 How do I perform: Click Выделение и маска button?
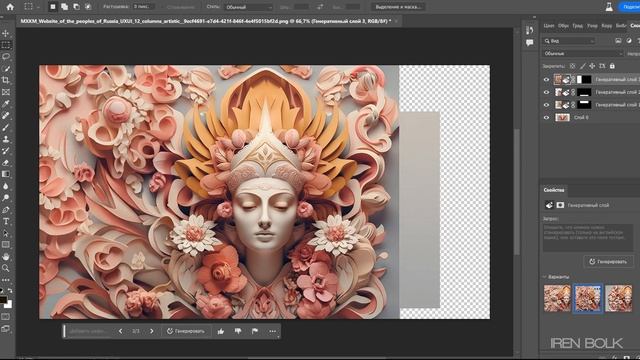[398, 7]
